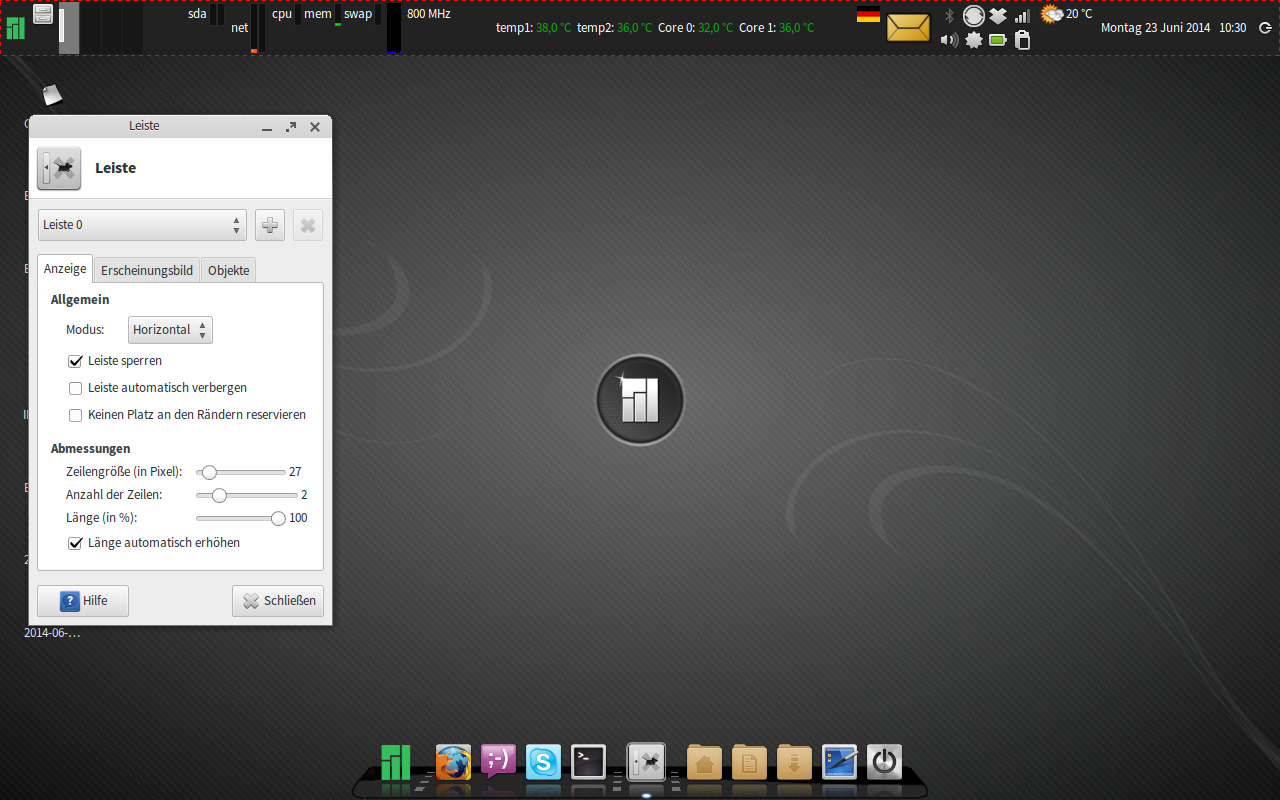Open Skype from the dock

tap(544, 763)
